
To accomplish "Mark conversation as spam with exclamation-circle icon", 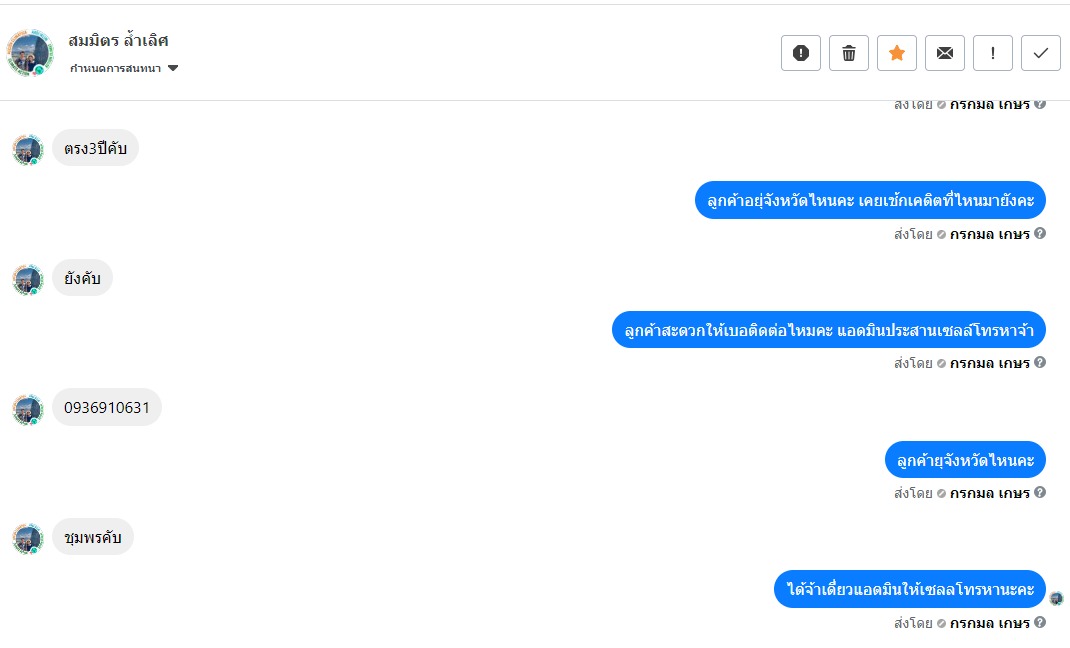I will click(800, 53).
